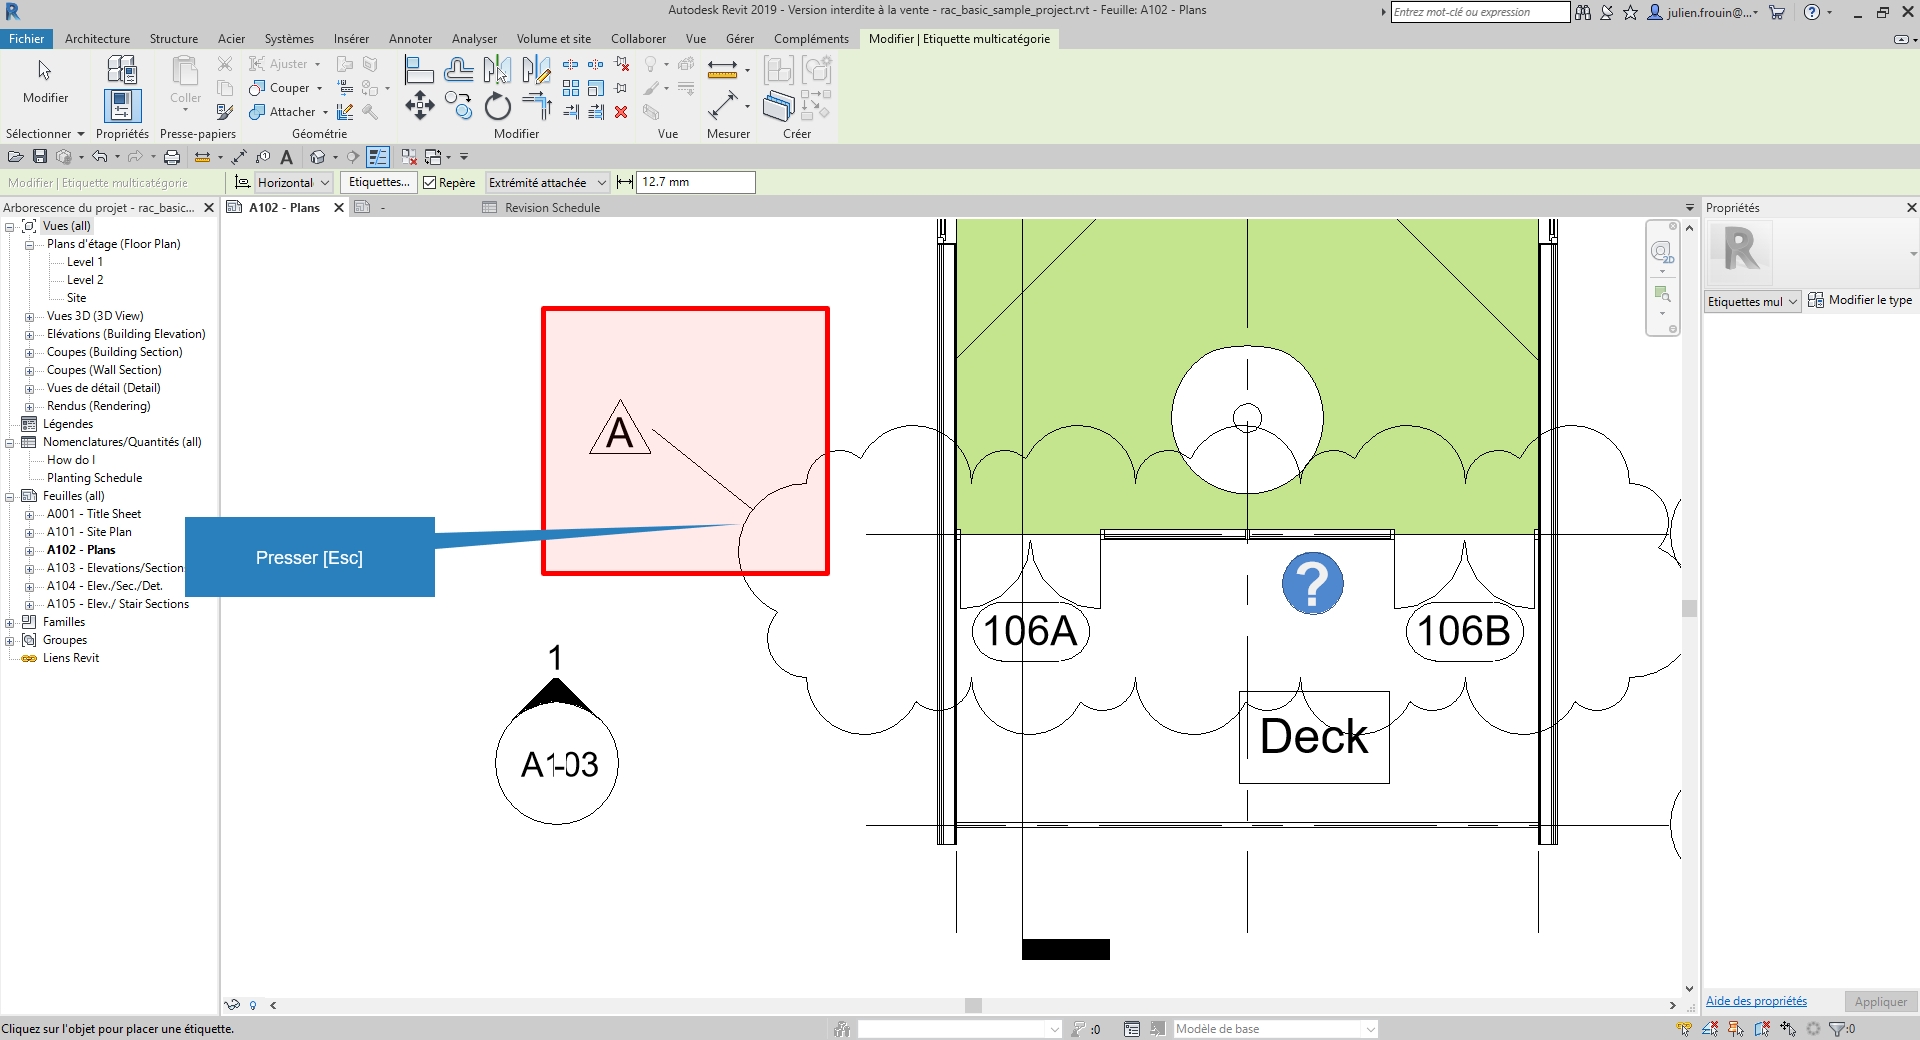1920x1040 pixels.
Task: Click the Rotate tool icon
Action: (x=497, y=106)
